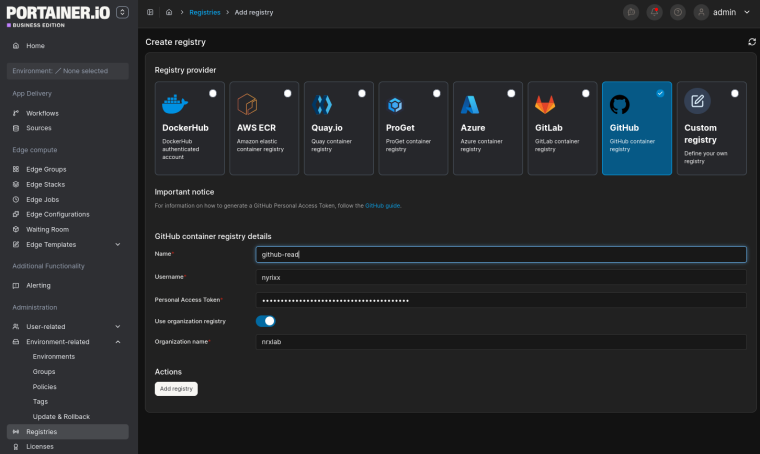Click the Alerting sidebar icon
The width and height of the screenshot is (760, 454).
(16, 285)
